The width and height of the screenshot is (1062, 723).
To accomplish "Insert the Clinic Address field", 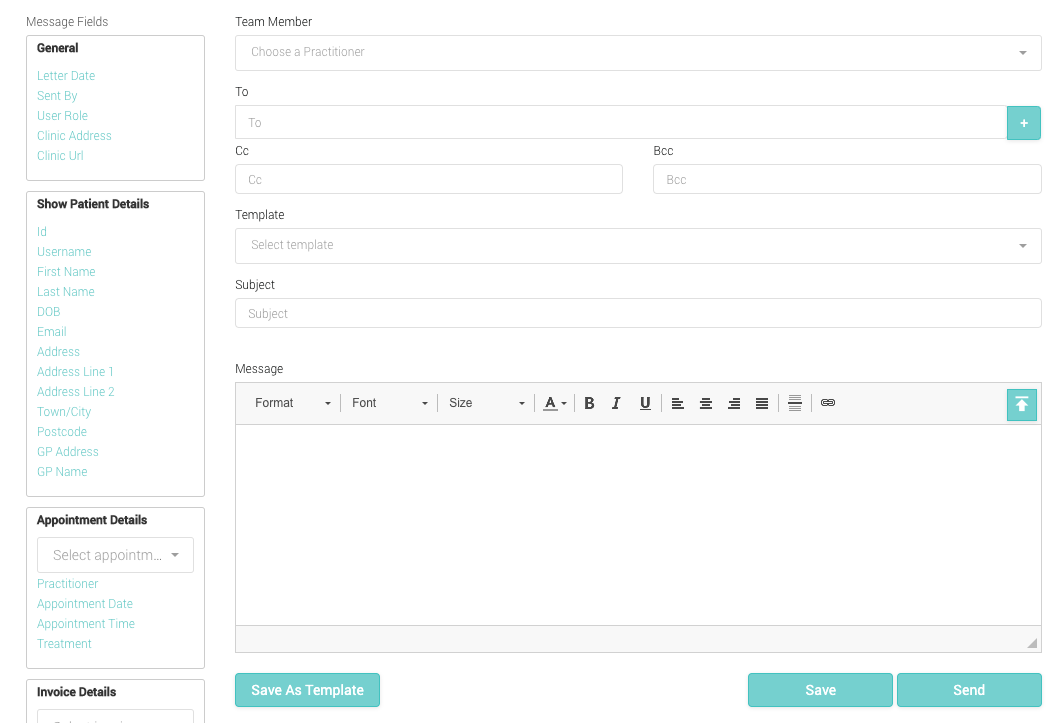I will pos(74,136).
